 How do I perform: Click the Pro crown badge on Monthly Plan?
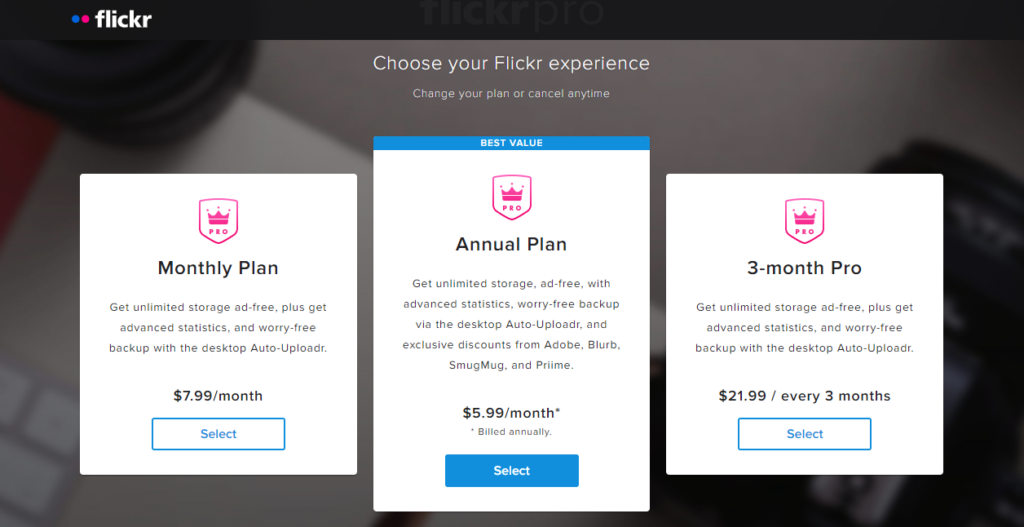(218, 221)
